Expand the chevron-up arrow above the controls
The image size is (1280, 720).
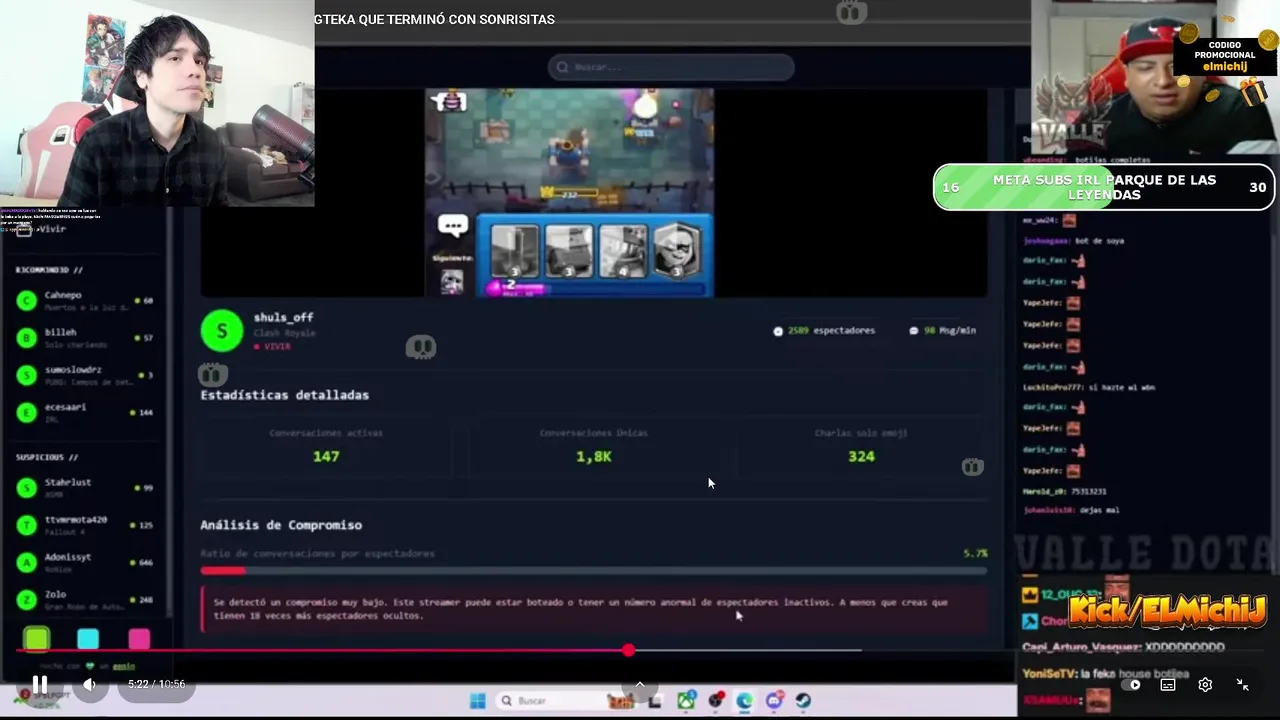point(640,685)
